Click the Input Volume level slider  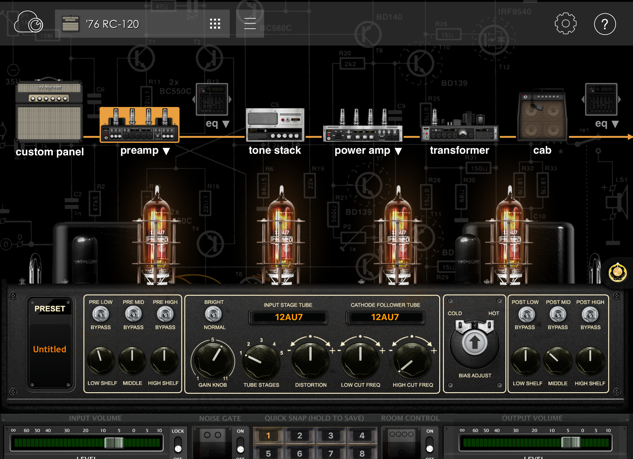[113, 442]
